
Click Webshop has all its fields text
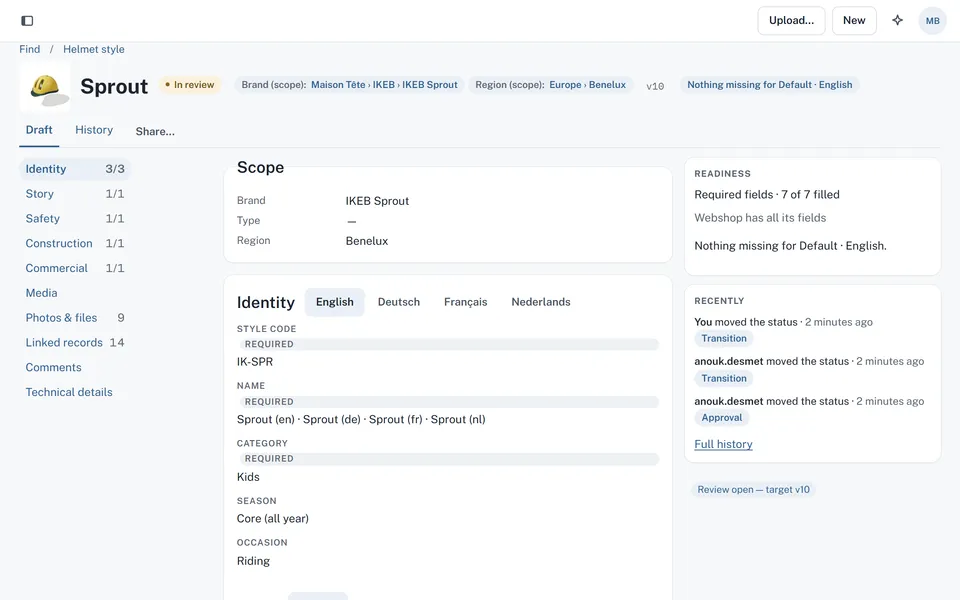click(760, 218)
